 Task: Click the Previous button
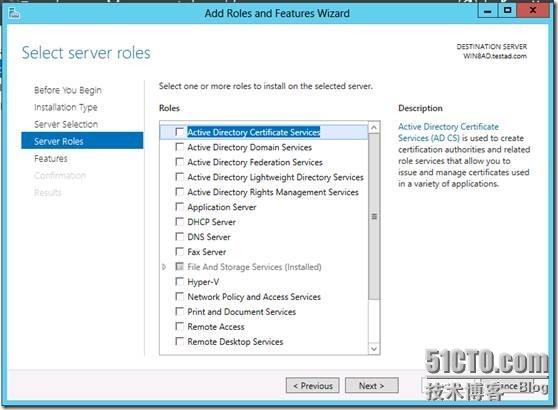click(313, 386)
